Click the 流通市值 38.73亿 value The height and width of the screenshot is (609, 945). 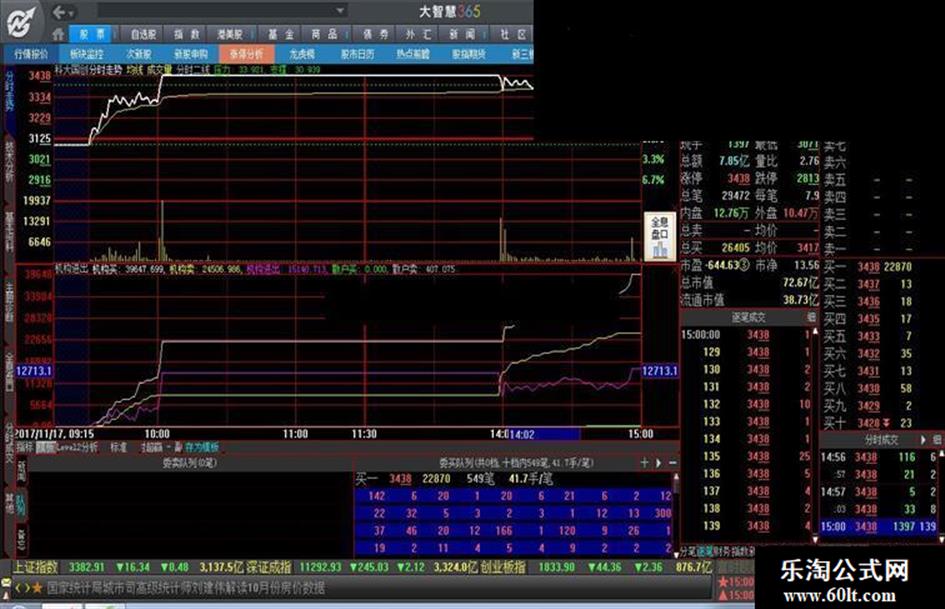pyautogui.click(x=801, y=300)
